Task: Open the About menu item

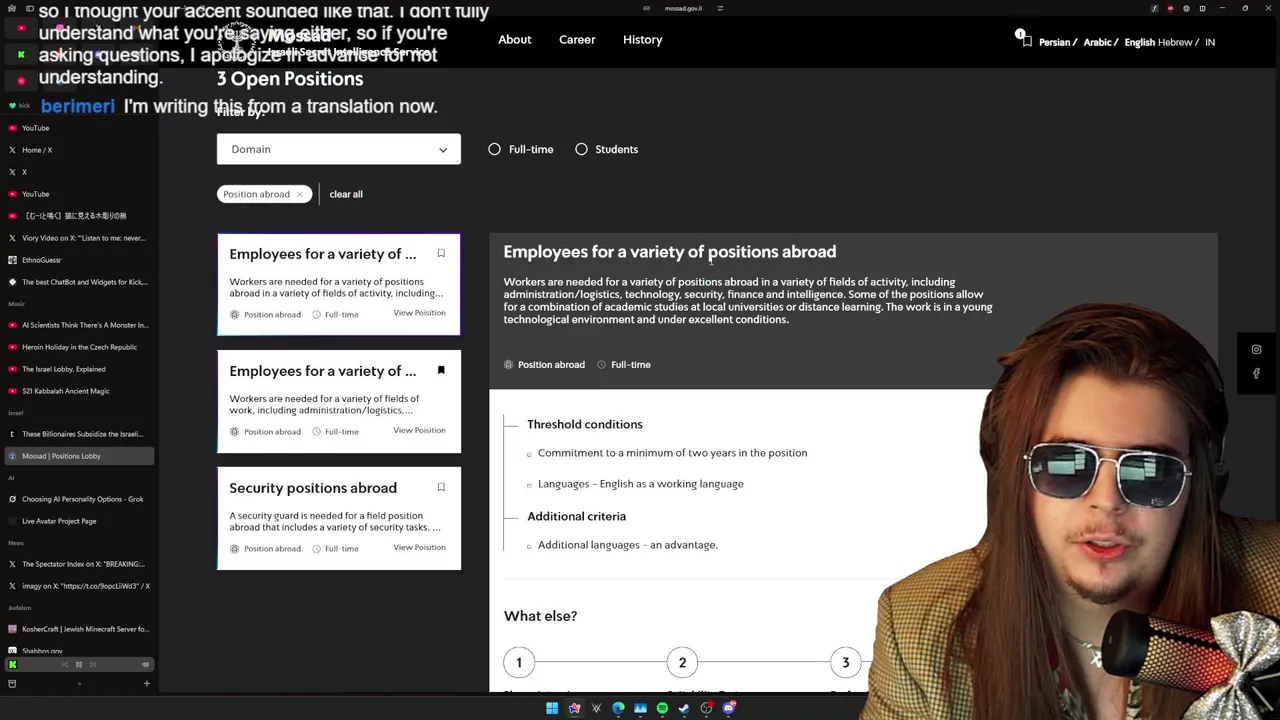Action: click(515, 40)
